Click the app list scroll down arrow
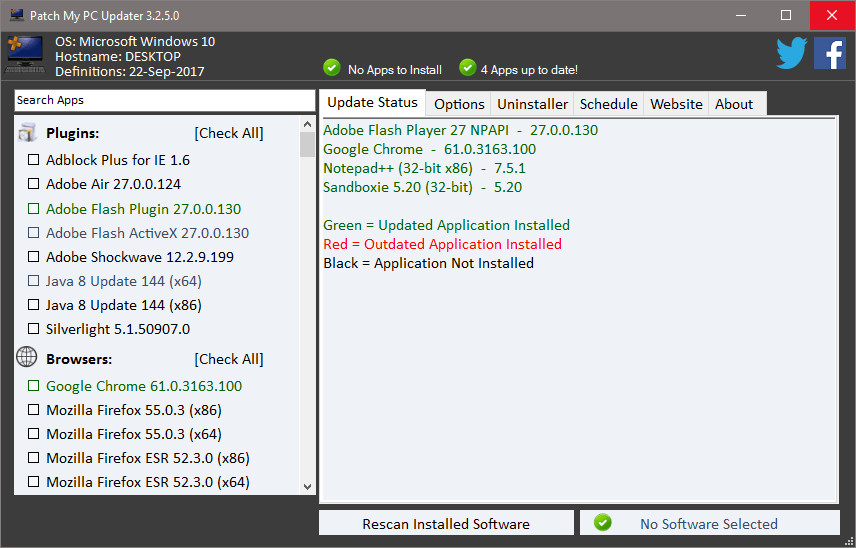 pos(307,486)
